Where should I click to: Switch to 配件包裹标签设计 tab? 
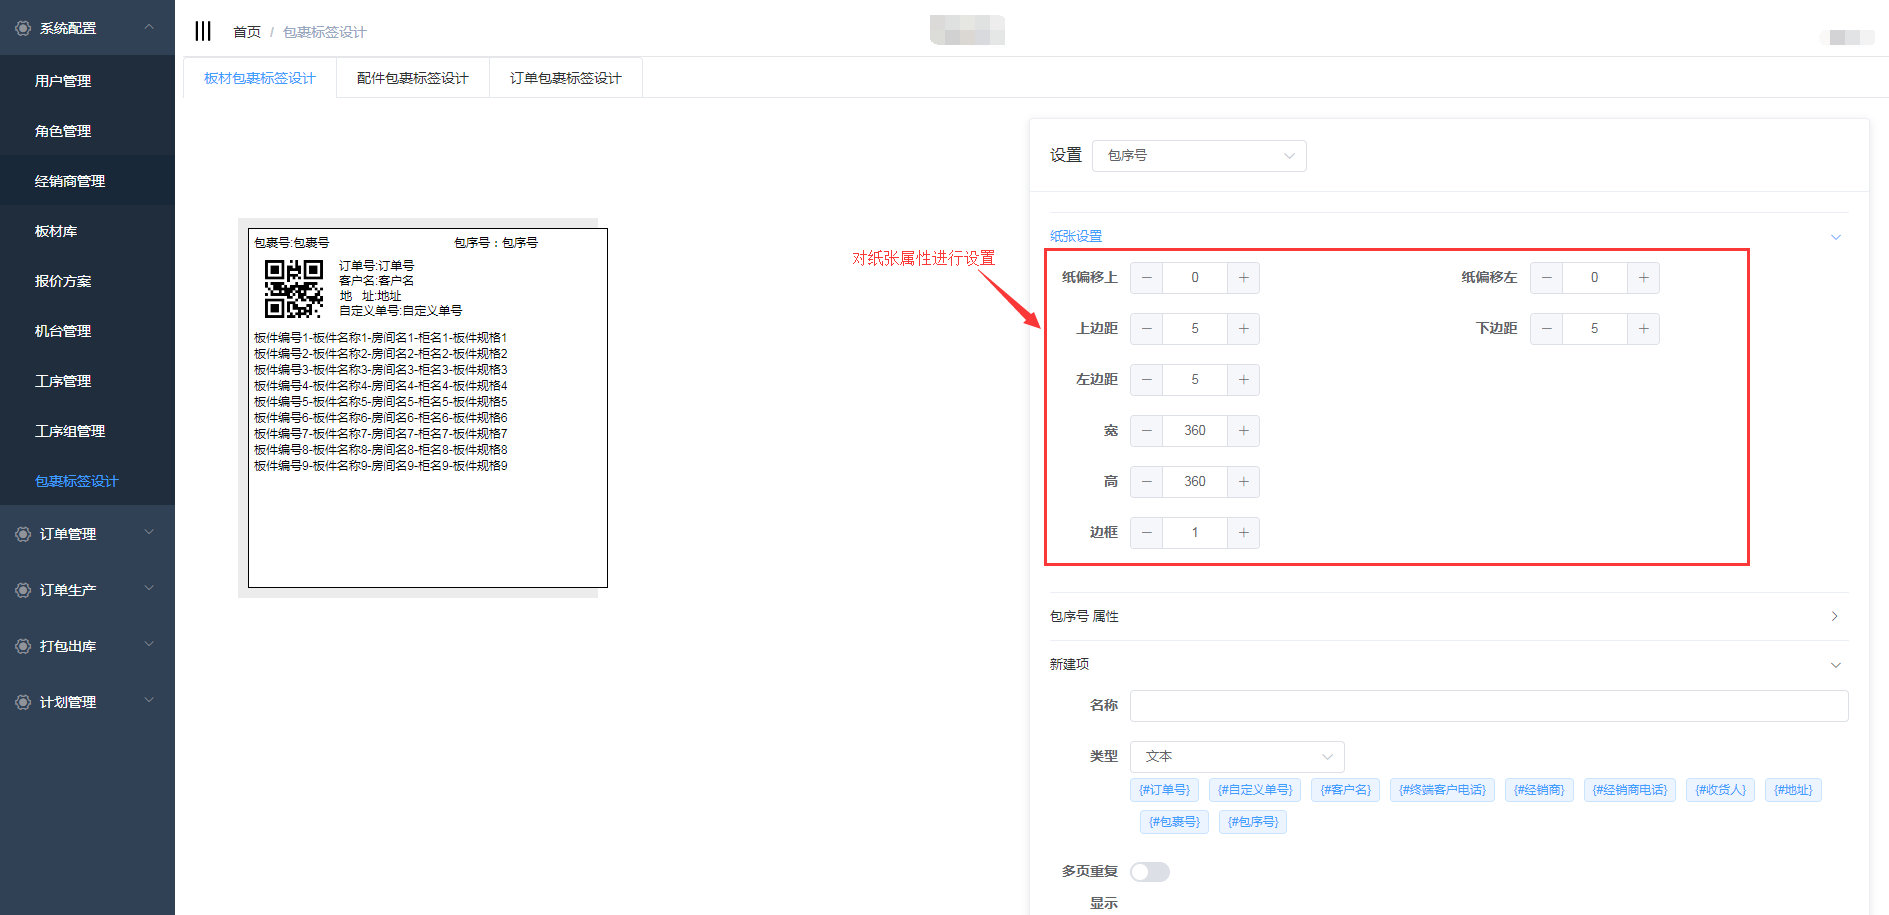pyautogui.click(x=412, y=78)
